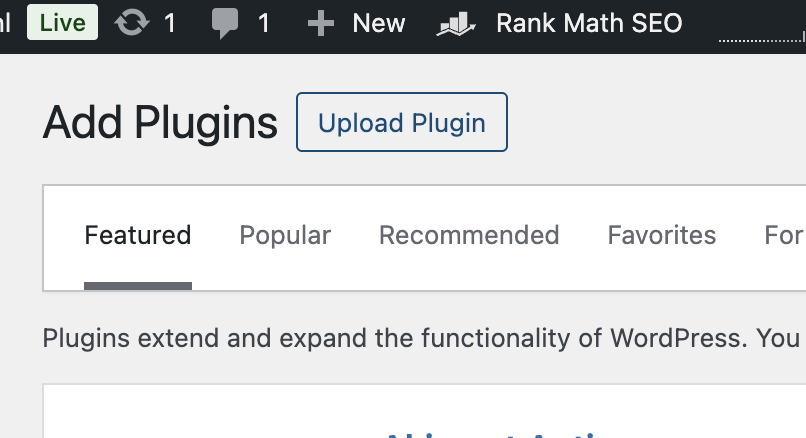806x438 pixels.
Task: Click the Live status badge
Action: pos(62,22)
